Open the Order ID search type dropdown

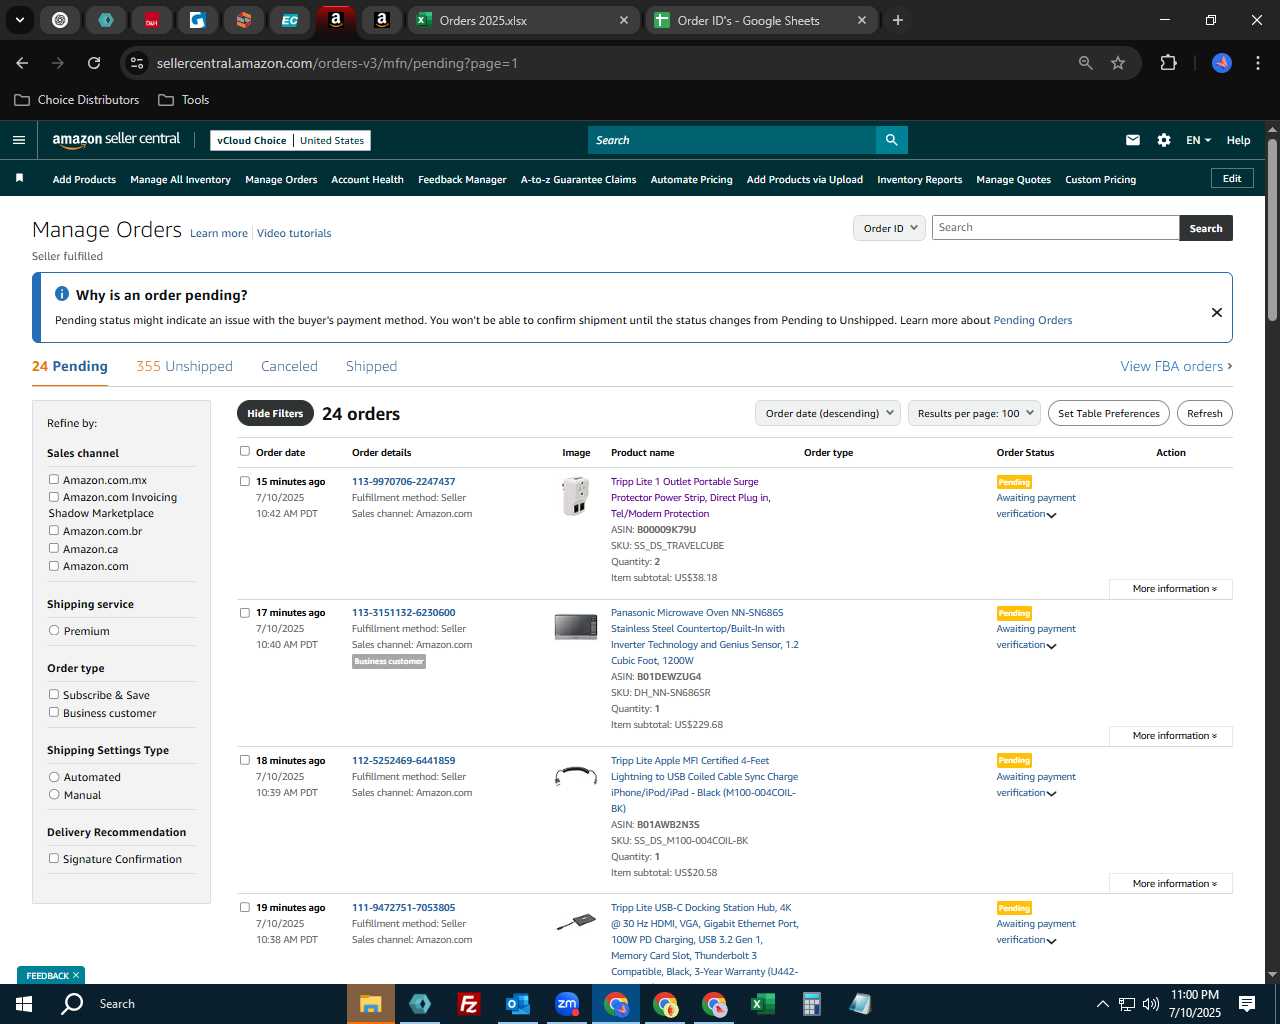[x=889, y=228]
